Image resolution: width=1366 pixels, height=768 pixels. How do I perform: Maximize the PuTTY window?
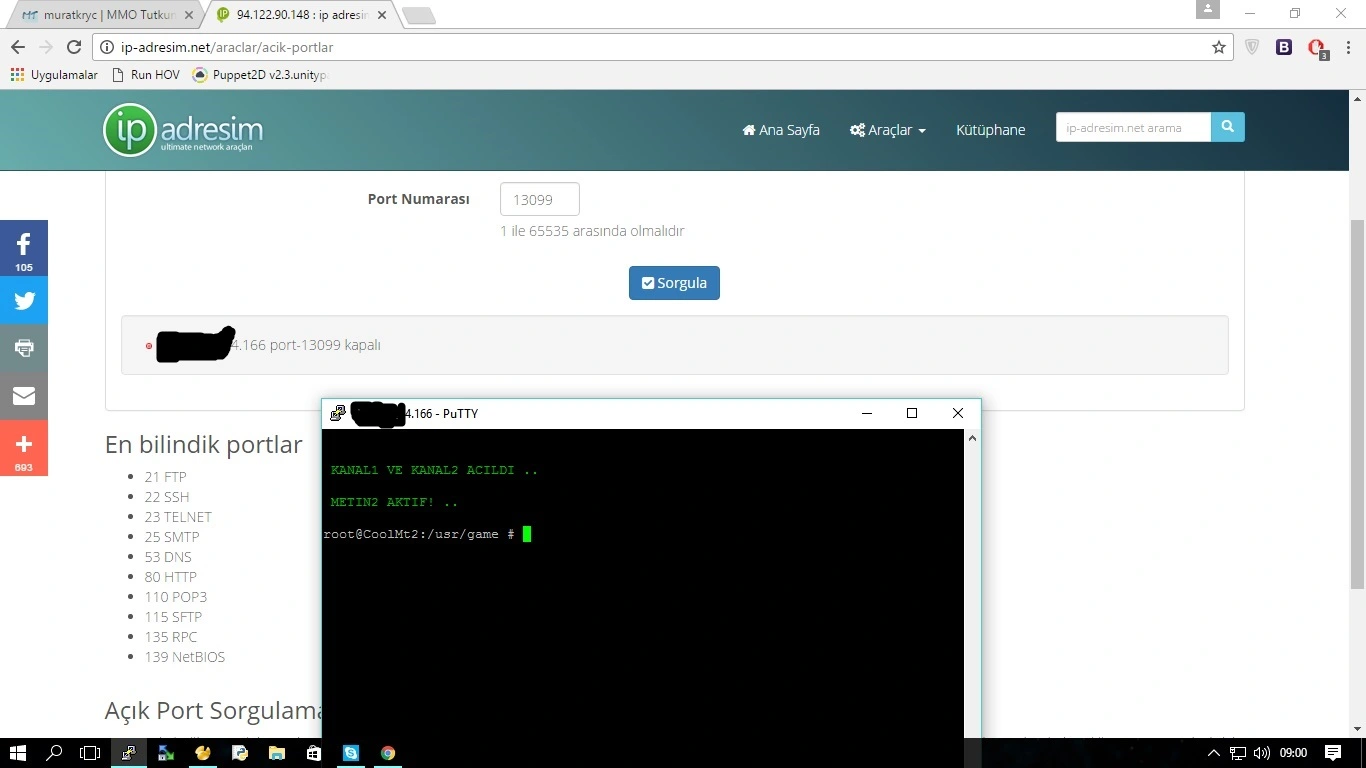911,413
